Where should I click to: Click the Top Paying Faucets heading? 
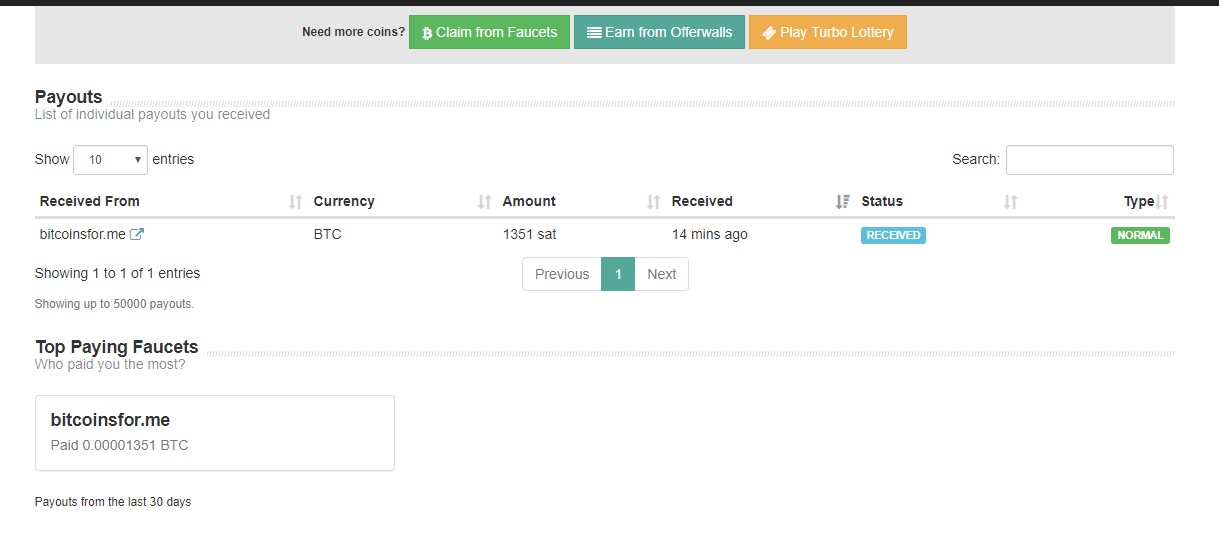[116, 347]
